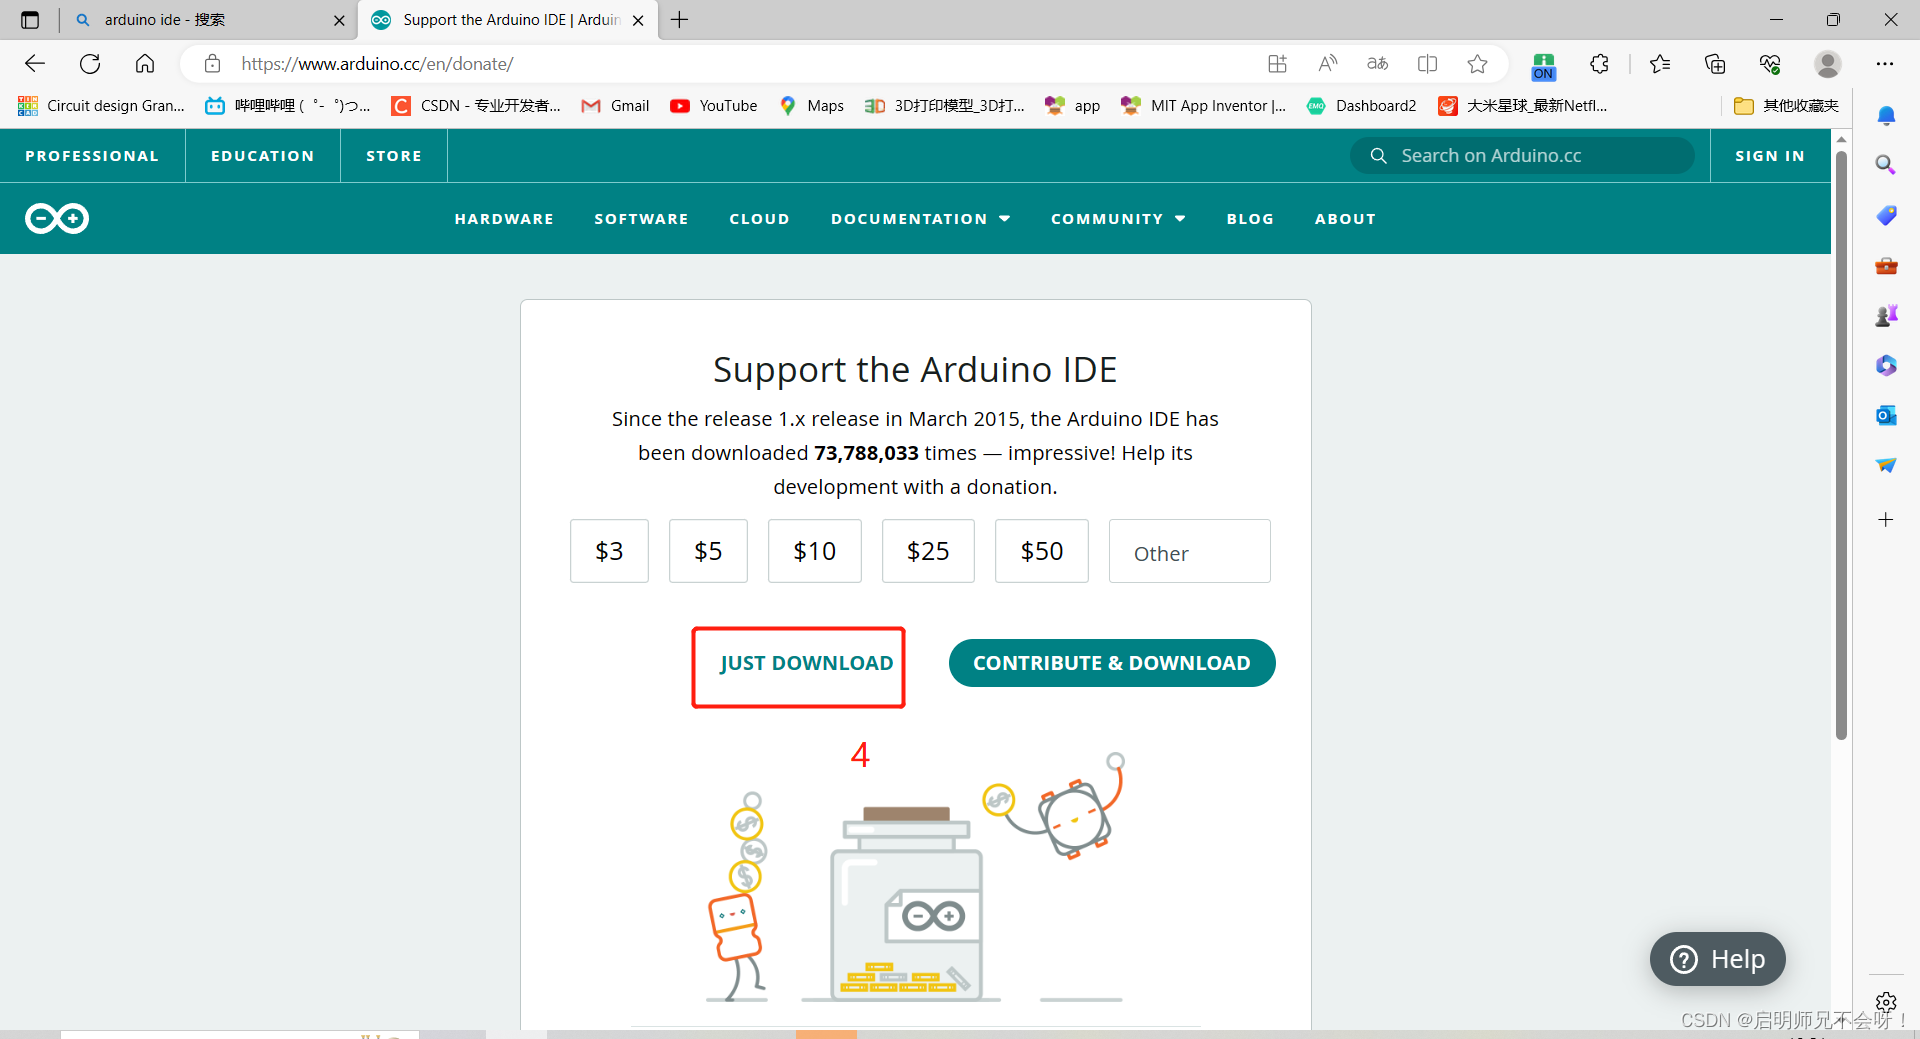Select the $3 donation amount

pos(609,551)
